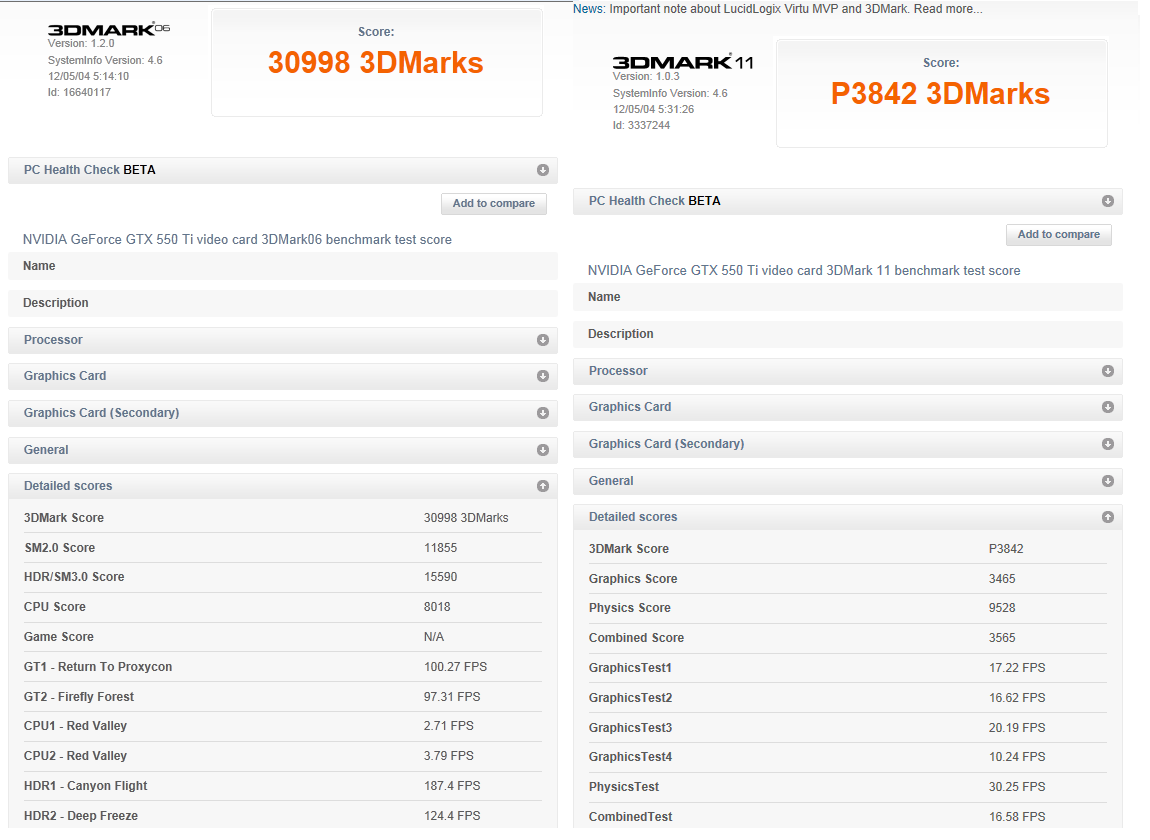Select GraphicsTest4 value 10.24 FPS
Image resolution: width=1150 pixels, height=840 pixels.
pos(1017,757)
